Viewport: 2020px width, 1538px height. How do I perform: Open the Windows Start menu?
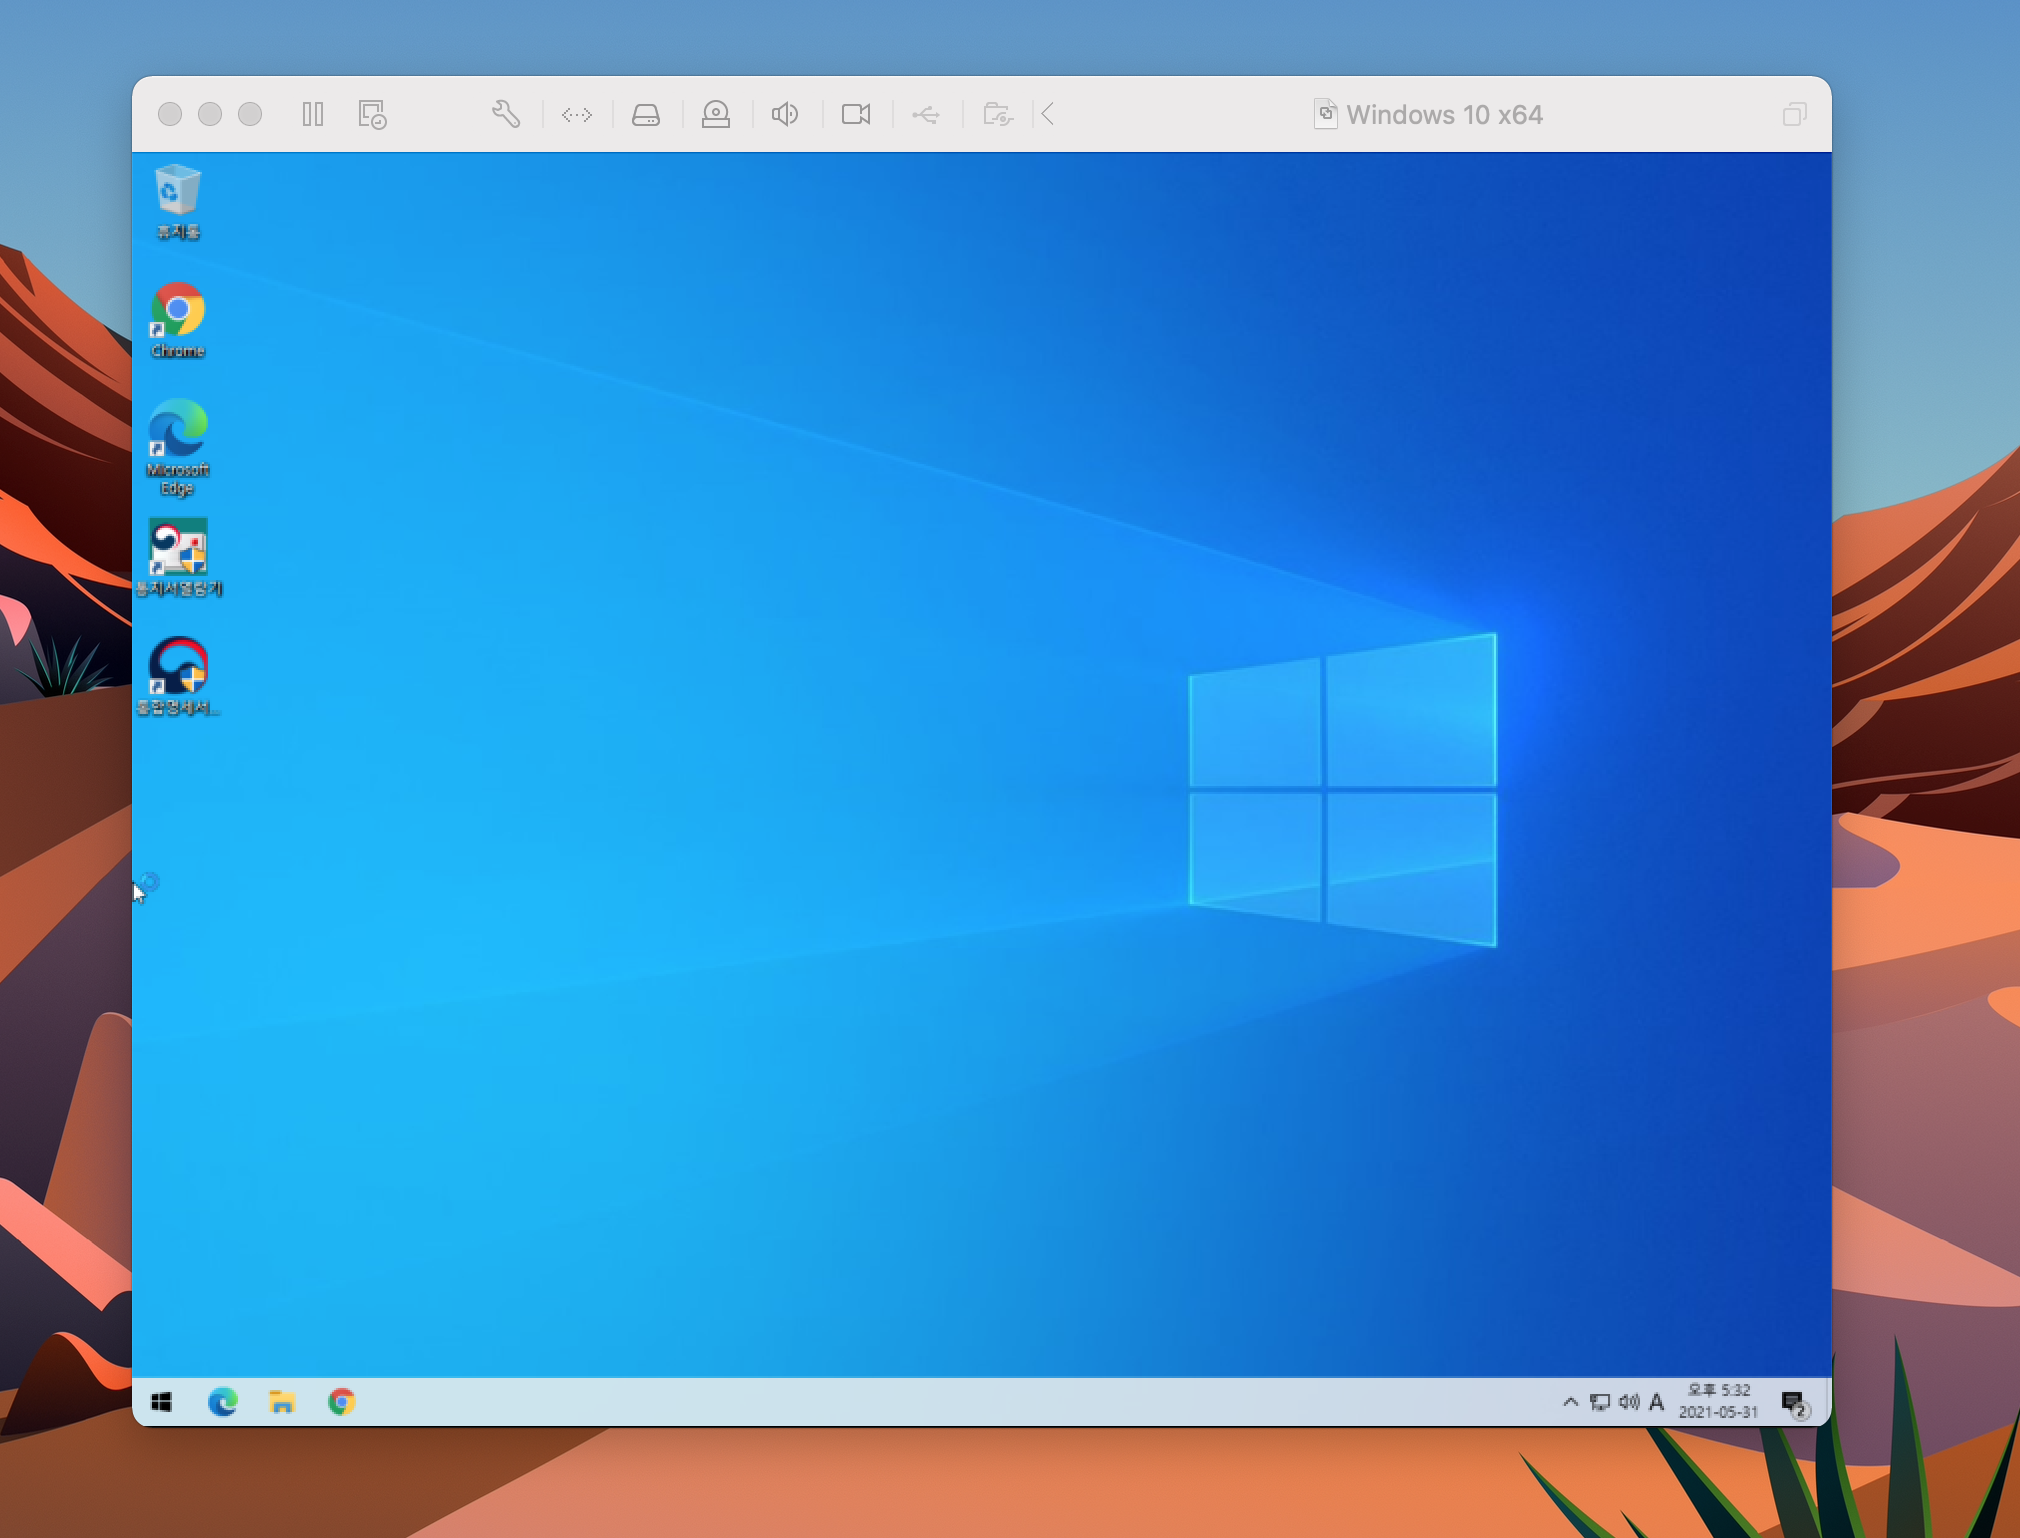point(161,1402)
